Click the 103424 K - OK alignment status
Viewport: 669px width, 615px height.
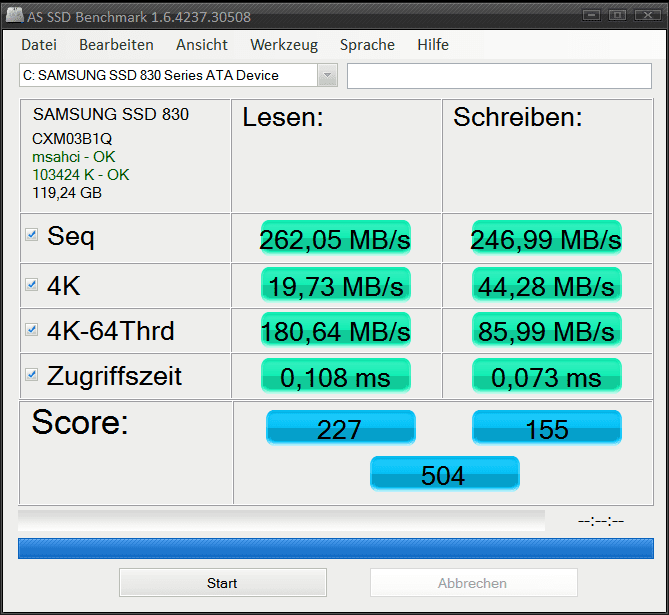[81, 175]
